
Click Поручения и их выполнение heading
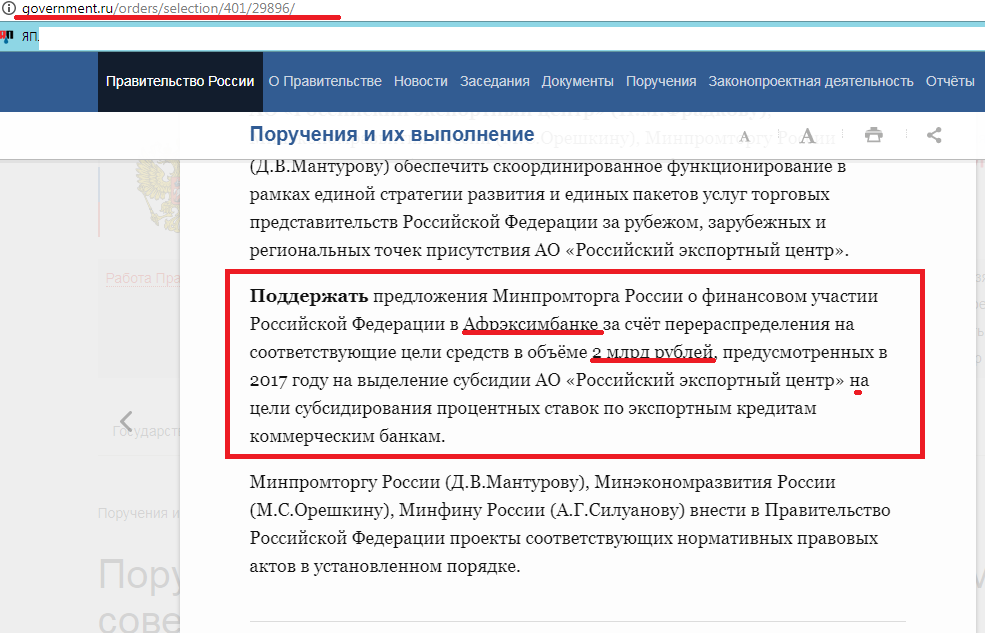pos(392,134)
